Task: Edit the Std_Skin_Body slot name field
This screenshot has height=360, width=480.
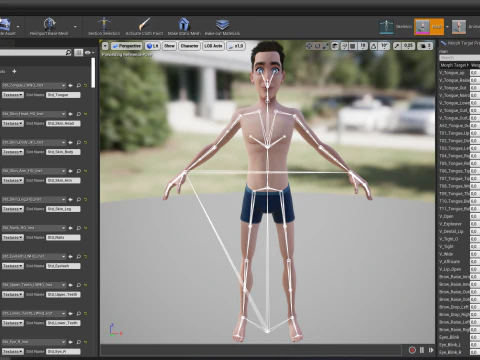Action: pos(63,152)
